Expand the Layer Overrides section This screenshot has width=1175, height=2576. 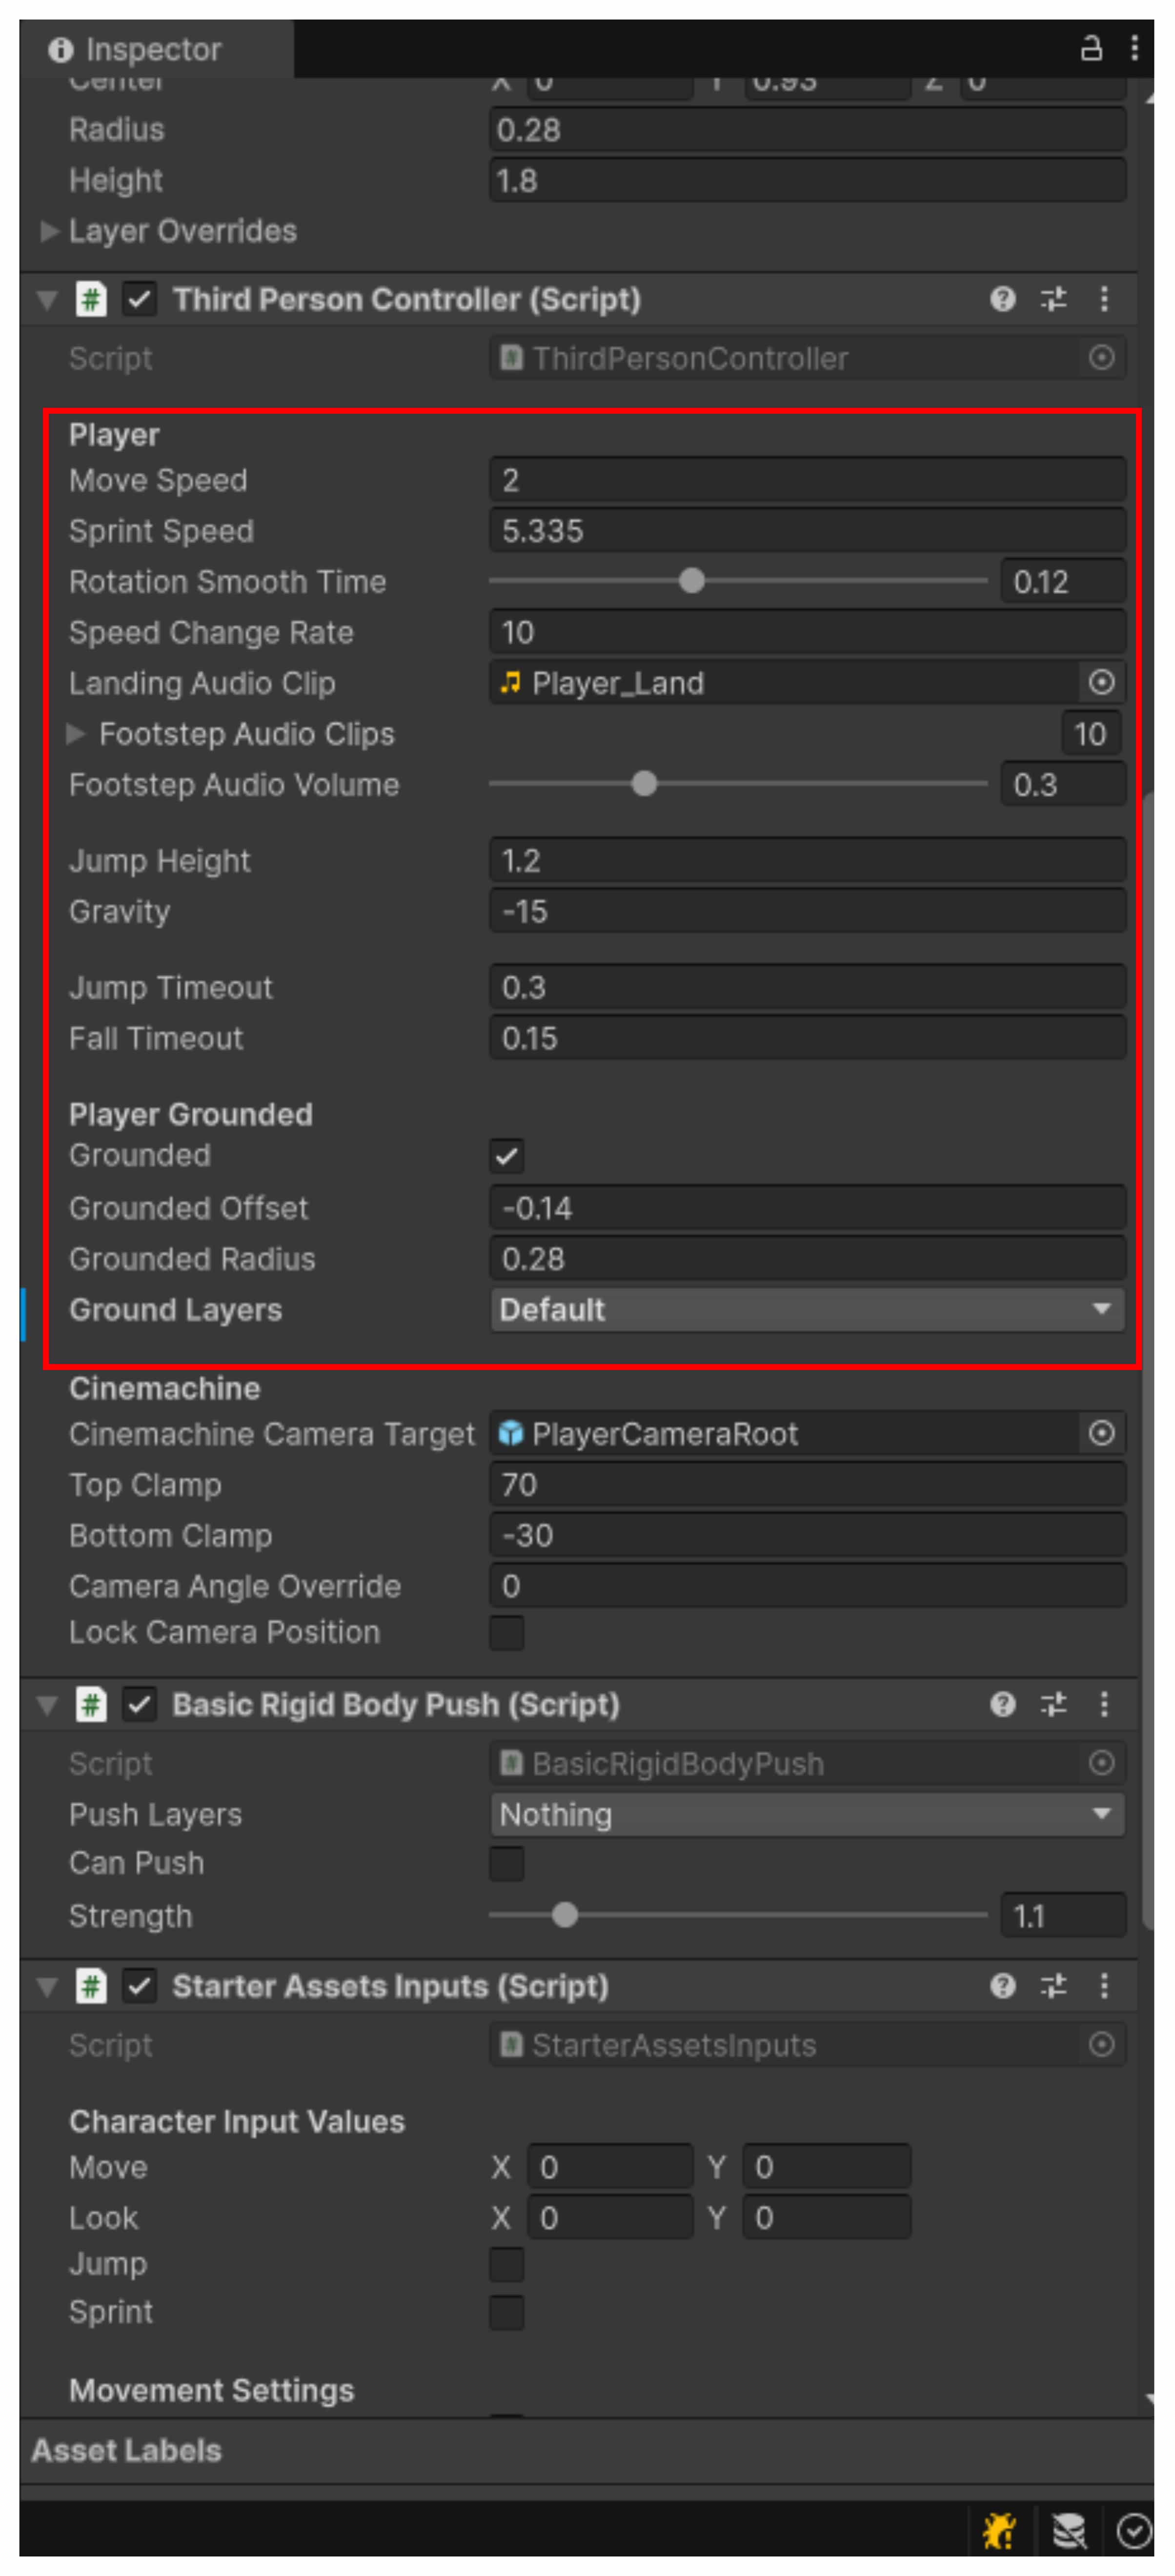pos(49,231)
